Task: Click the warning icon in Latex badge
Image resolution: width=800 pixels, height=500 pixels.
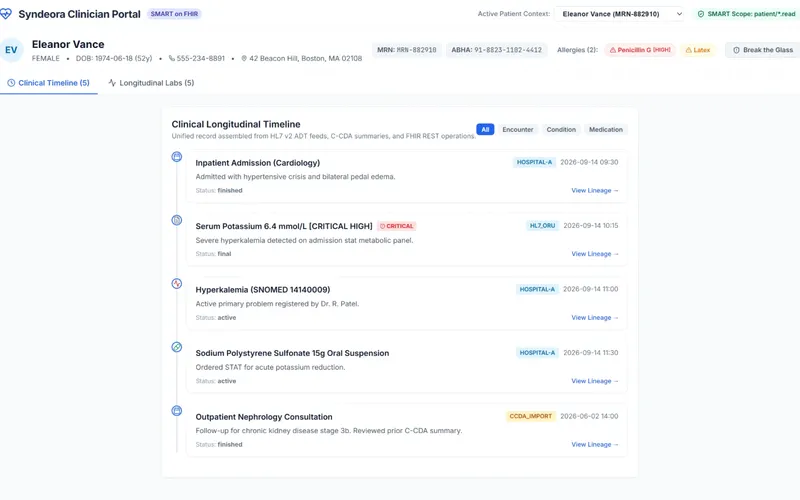Action: pyautogui.click(x=689, y=50)
